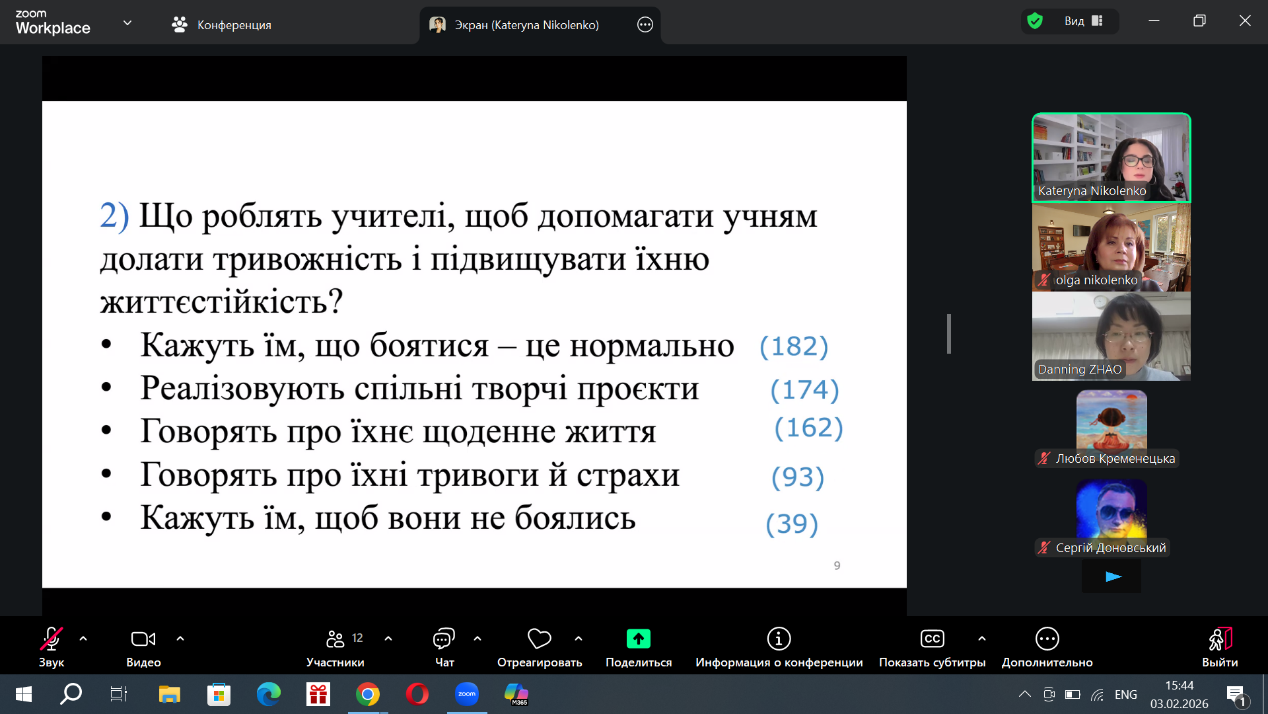Image resolution: width=1268 pixels, height=714 pixels.
Task: Expand audio options arrow next to mic
Action: pyautogui.click(x=83, y=638)
